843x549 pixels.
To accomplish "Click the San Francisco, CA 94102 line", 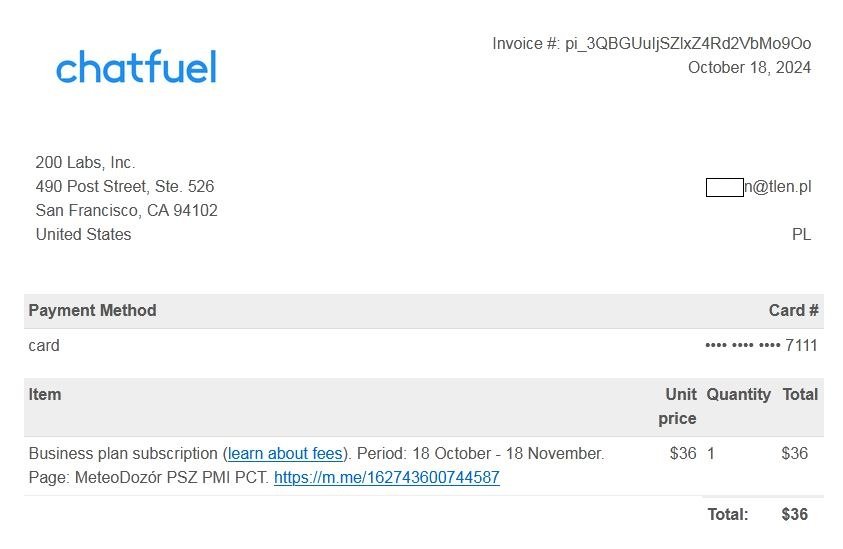I will [x=126, y=210].
